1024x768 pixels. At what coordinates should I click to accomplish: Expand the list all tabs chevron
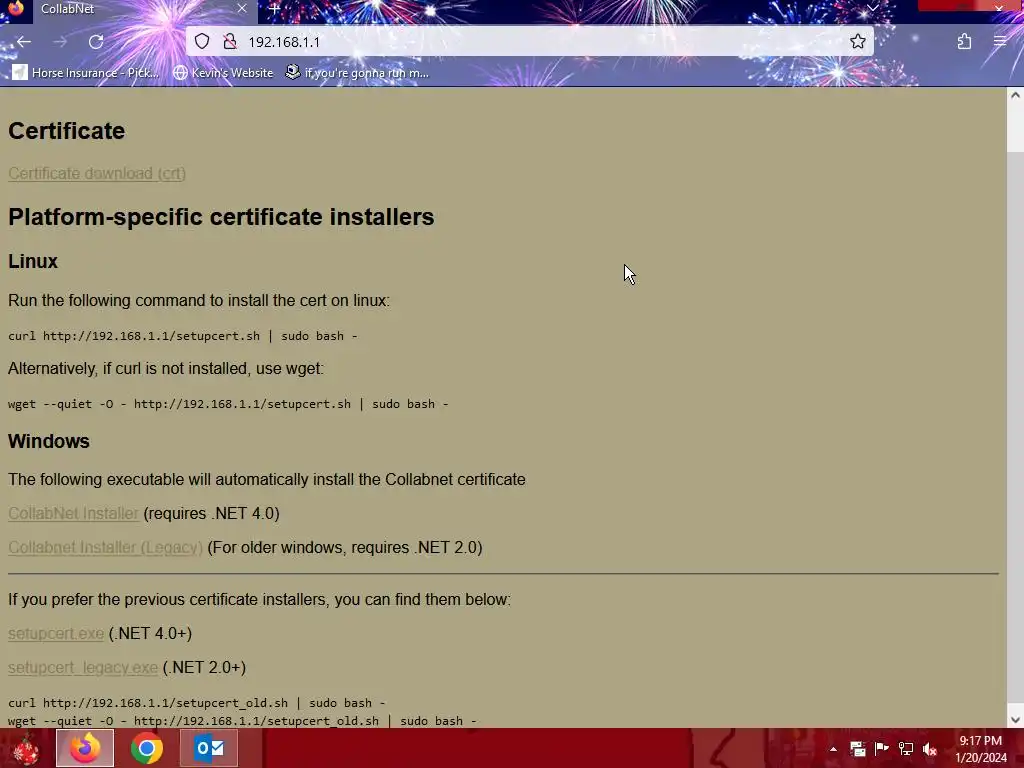pos(872,8)
